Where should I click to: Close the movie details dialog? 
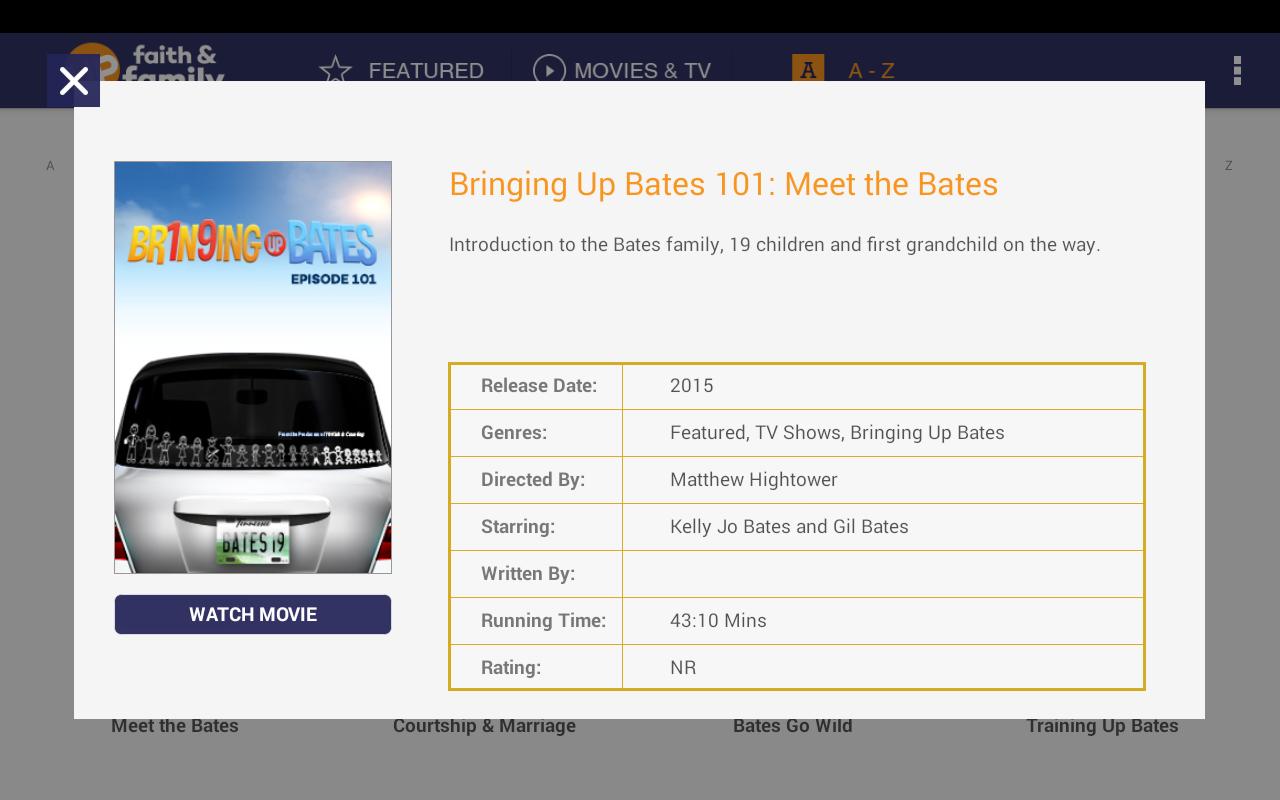point(73,80)
